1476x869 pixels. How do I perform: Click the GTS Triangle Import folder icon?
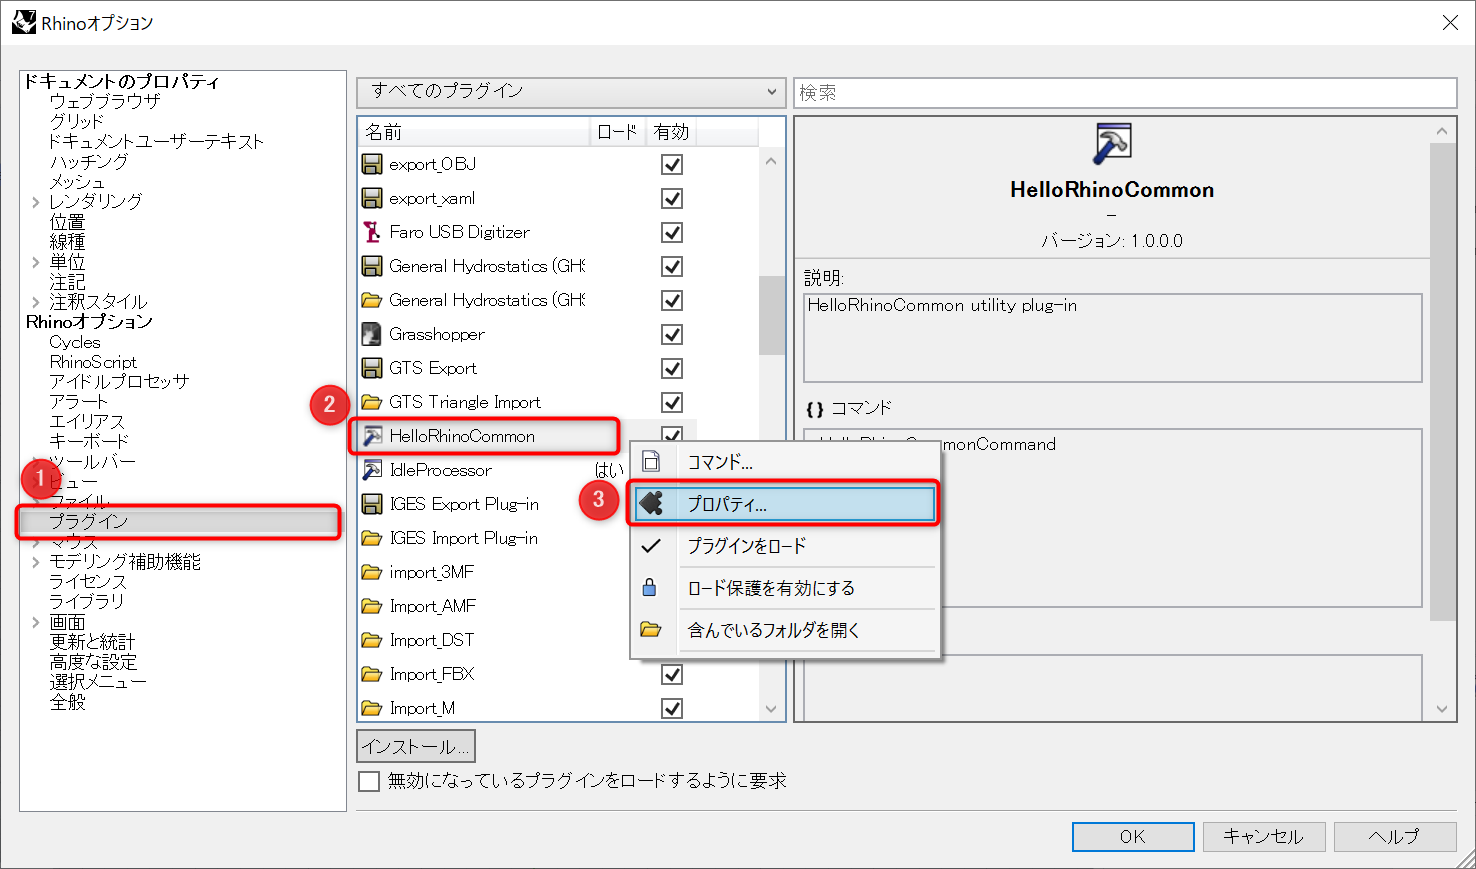click(372, 402)
